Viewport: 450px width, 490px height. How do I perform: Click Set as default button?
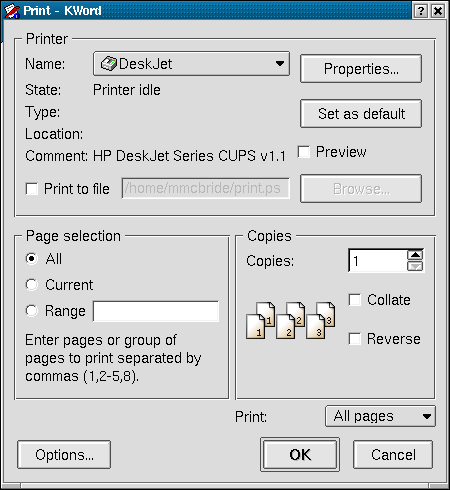[x=361, y=114]
